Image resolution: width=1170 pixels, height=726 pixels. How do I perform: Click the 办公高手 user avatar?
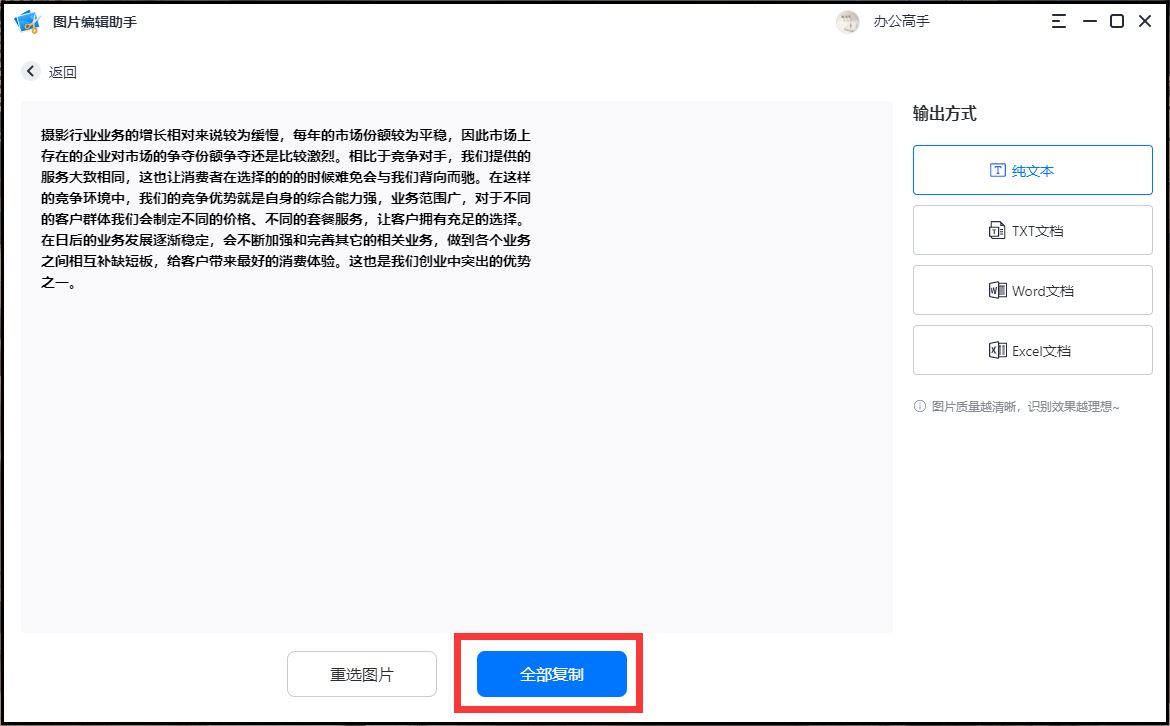[x=848, y=22]
